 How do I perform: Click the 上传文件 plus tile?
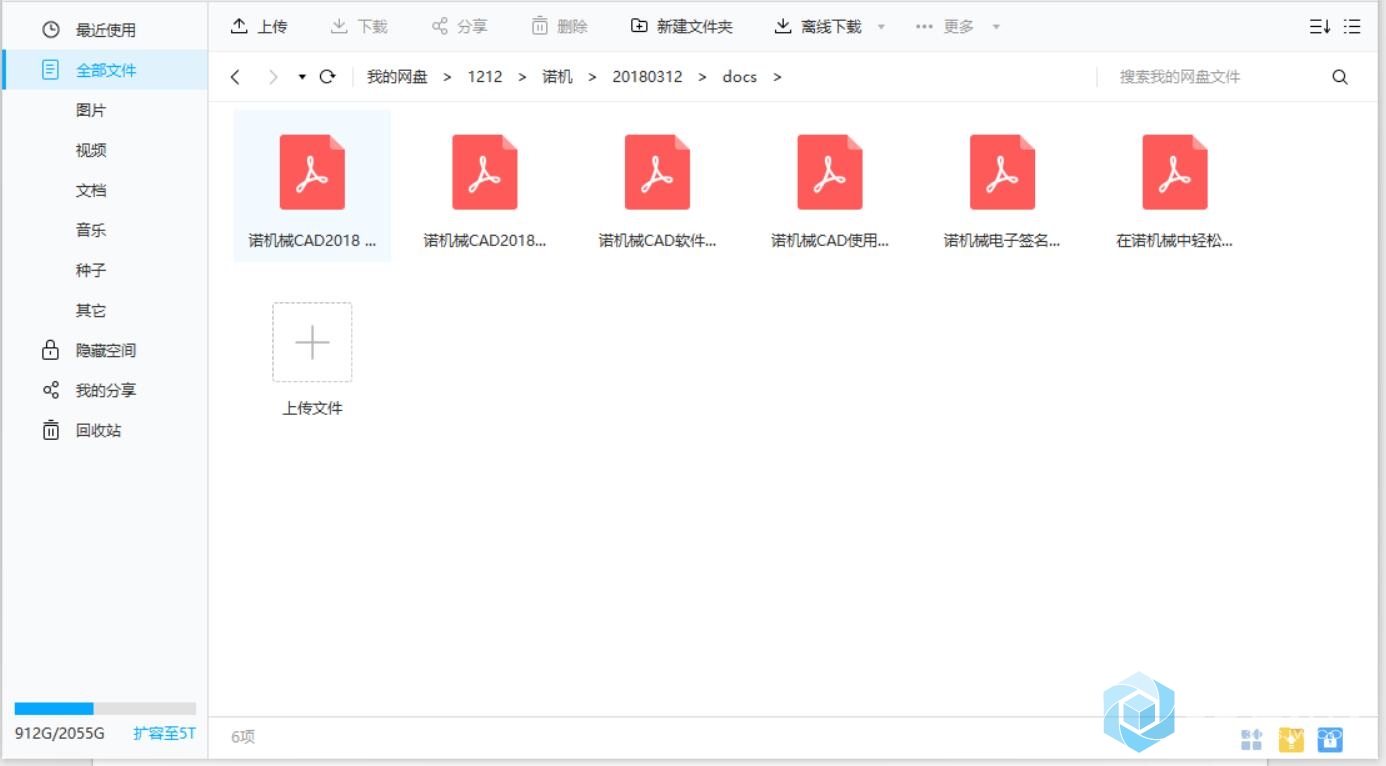pos(312,342)
